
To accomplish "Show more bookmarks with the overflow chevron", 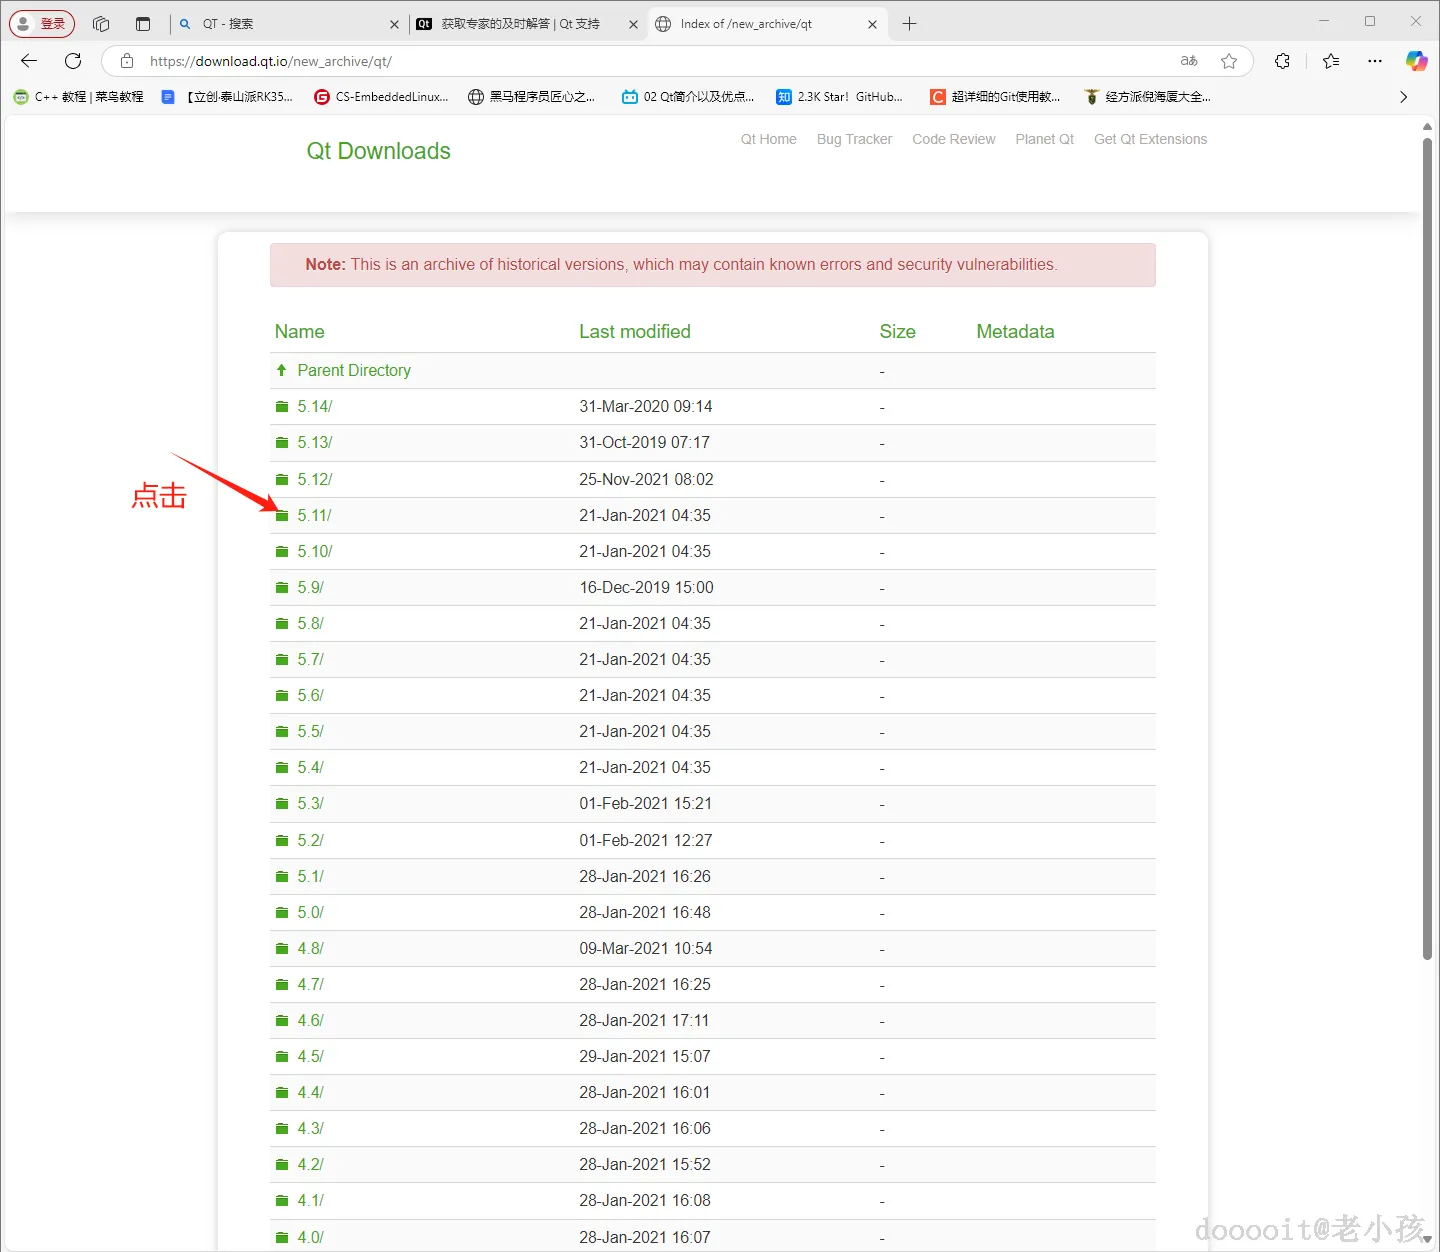I will pyautogui.click(x=1403, y=97).
